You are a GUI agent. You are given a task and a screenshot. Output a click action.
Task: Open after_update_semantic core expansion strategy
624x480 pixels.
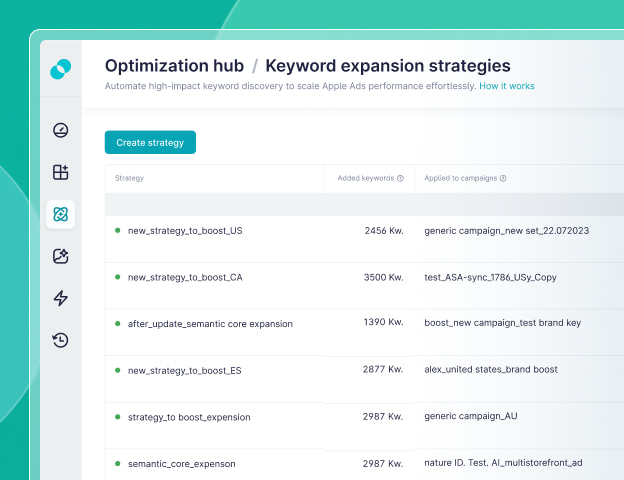210,324
